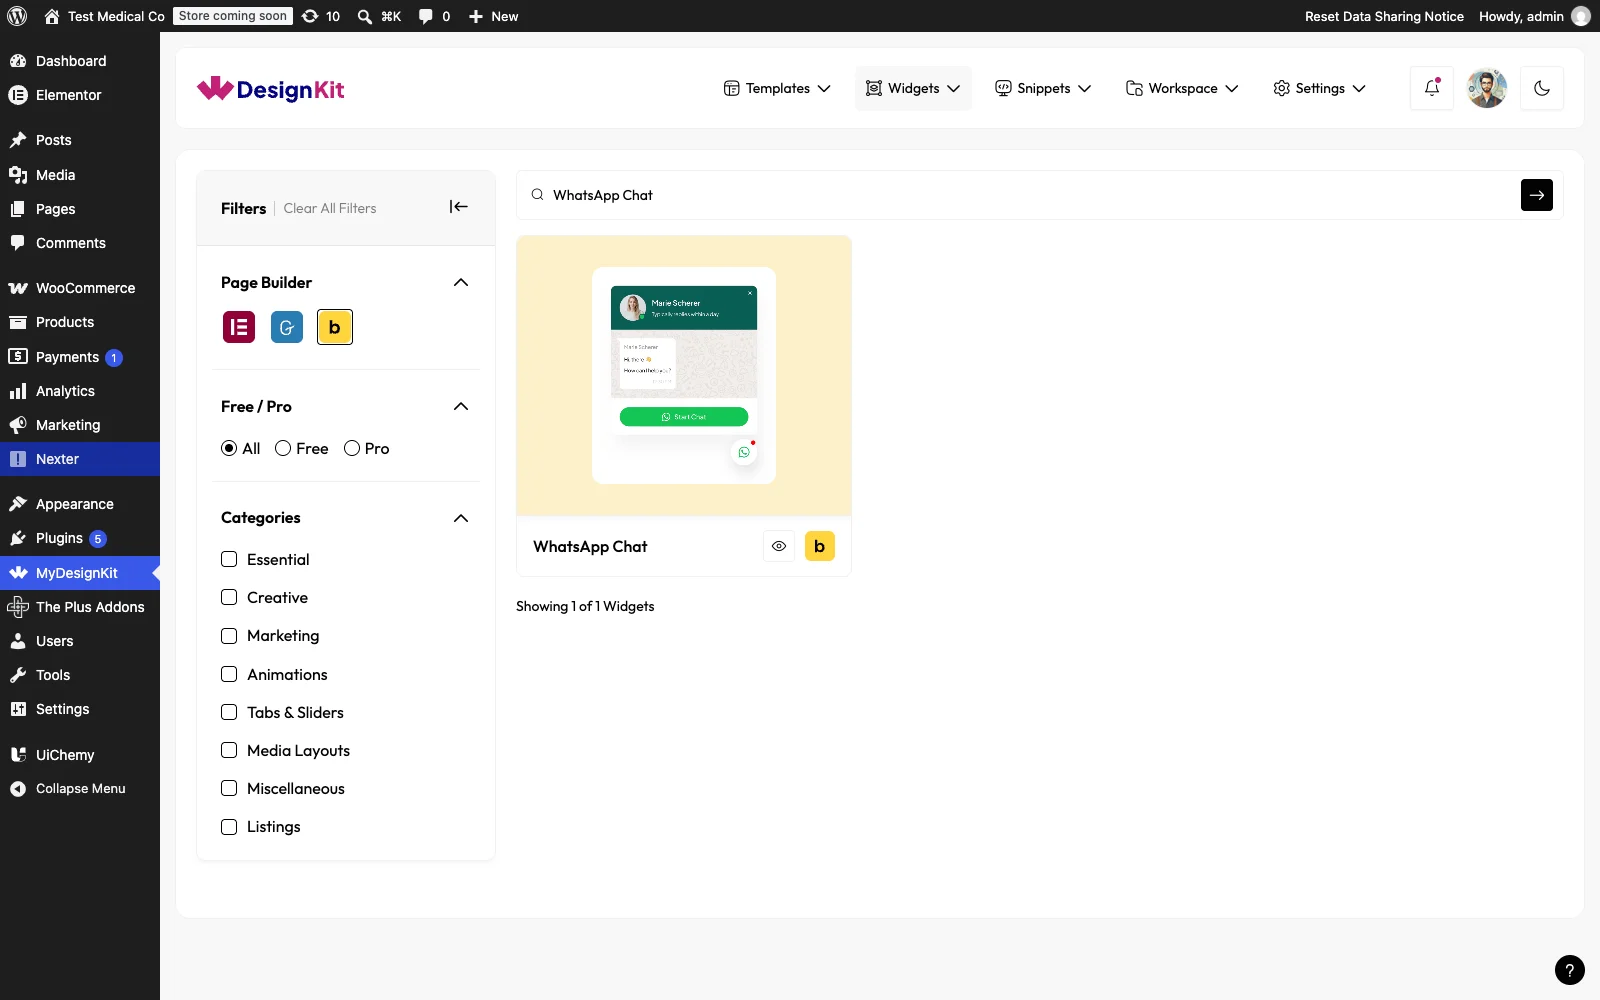Select the Bricks page builder filter icon

(x=335, y=327)
